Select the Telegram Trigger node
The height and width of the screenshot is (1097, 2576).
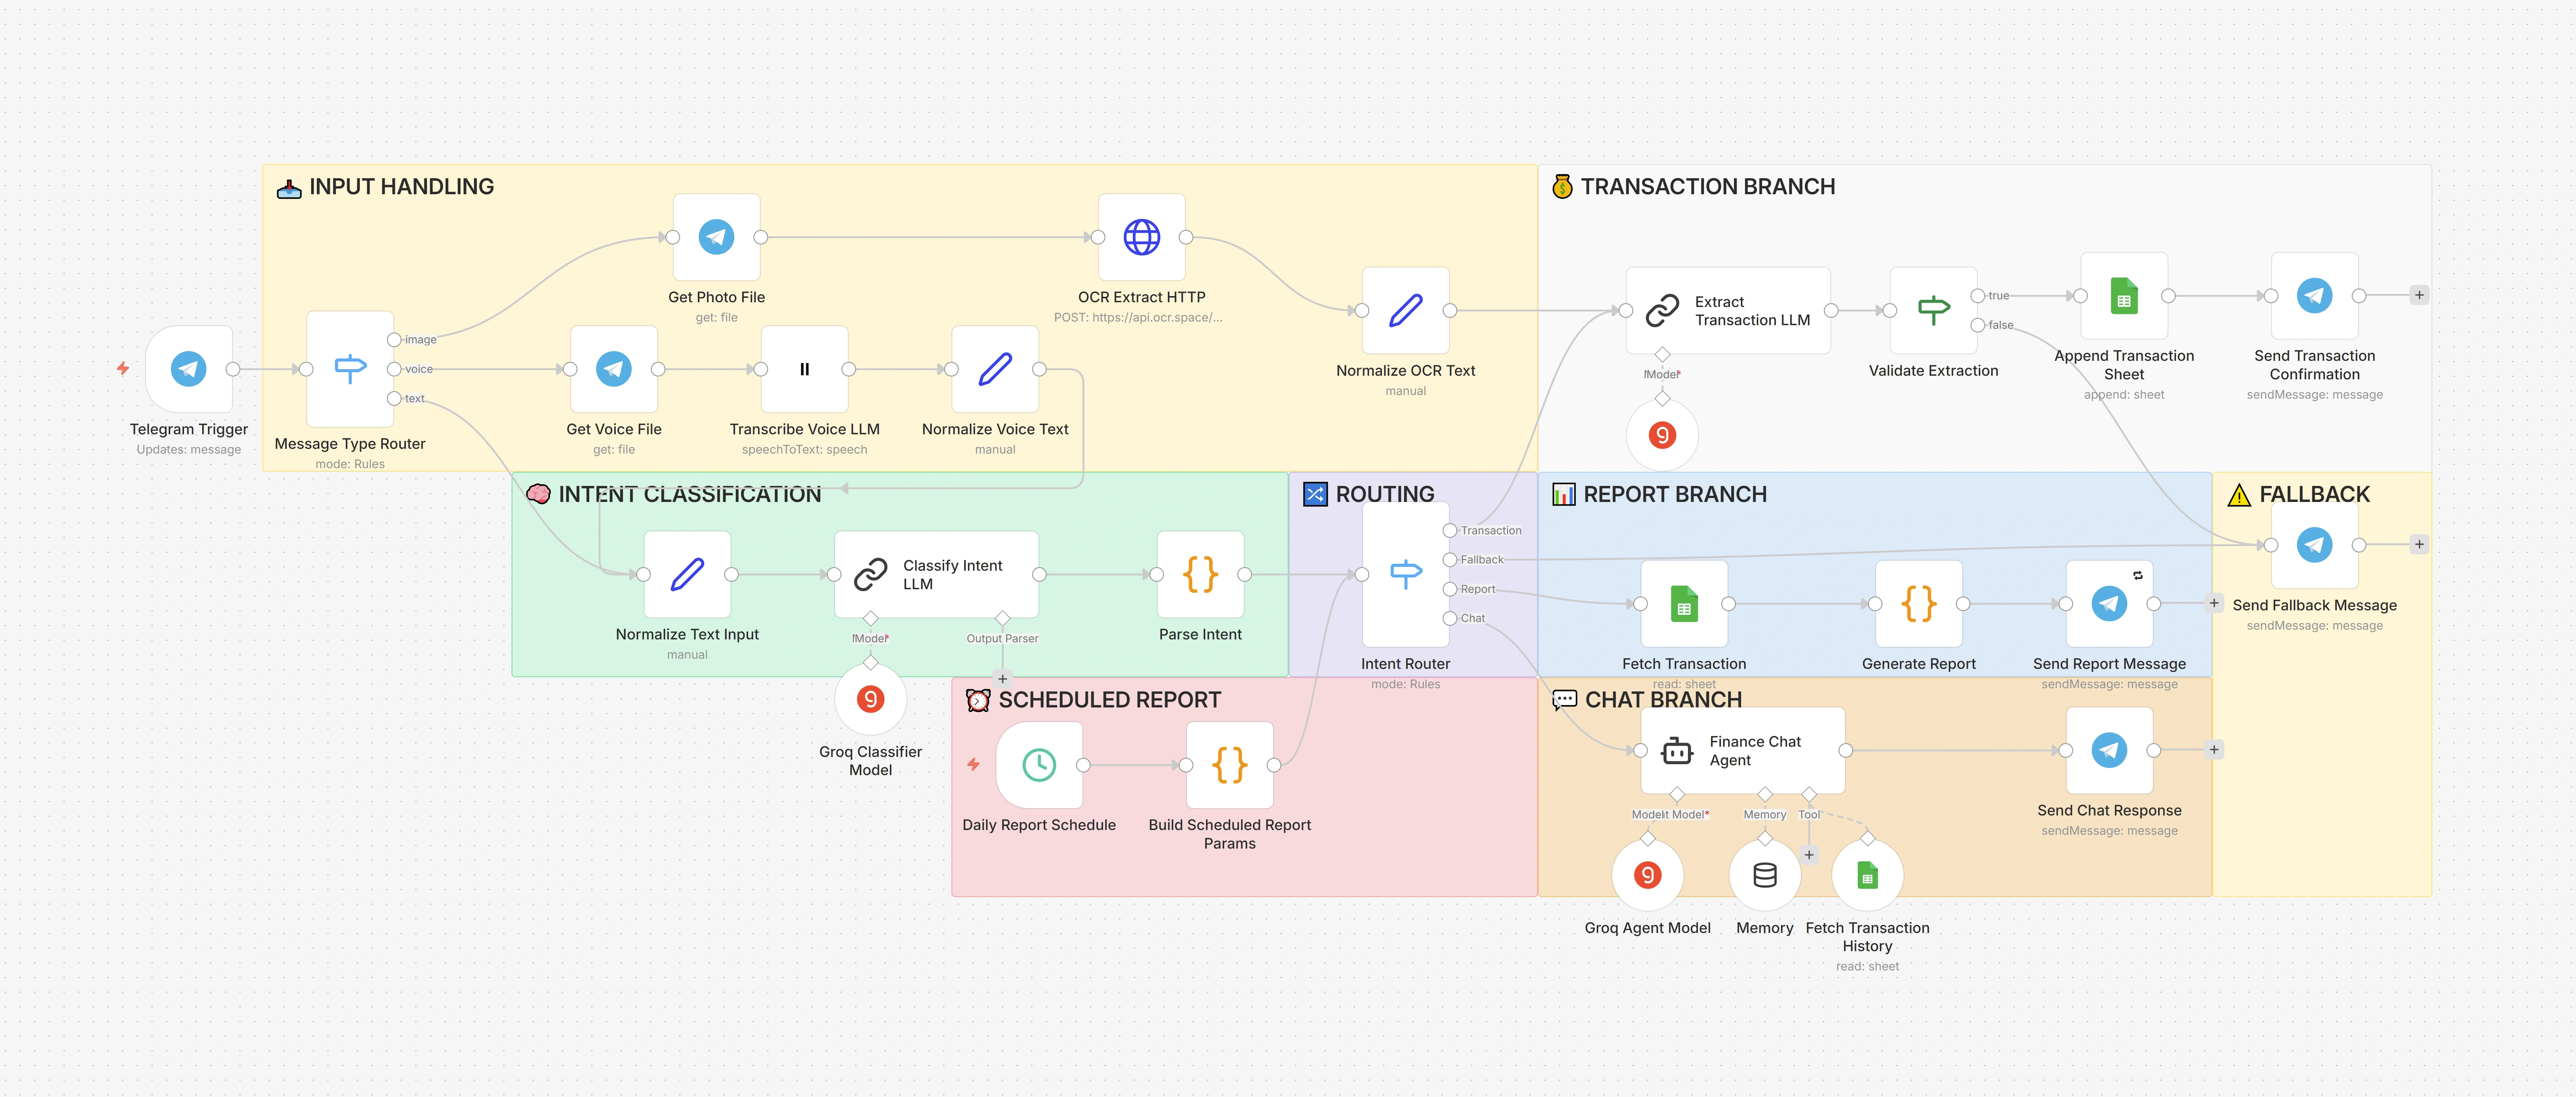click(189, 369)
